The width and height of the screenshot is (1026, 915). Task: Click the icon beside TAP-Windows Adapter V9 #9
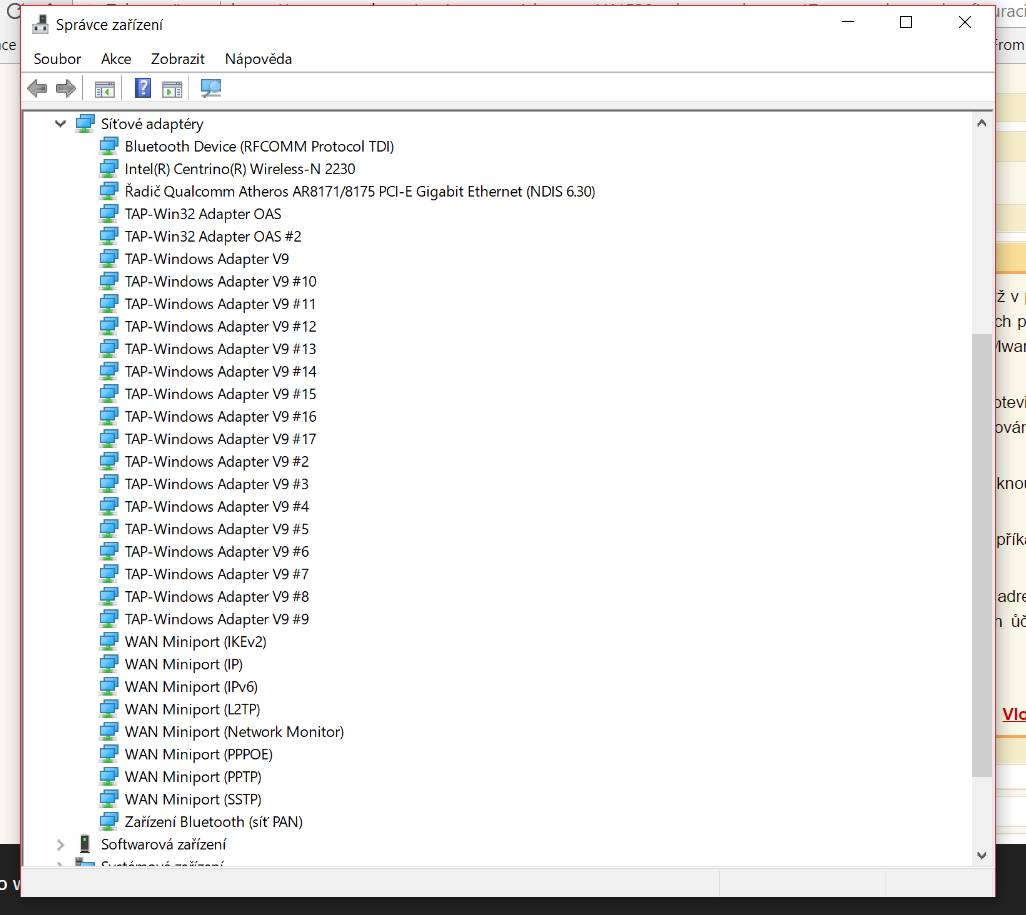(109, 619)
